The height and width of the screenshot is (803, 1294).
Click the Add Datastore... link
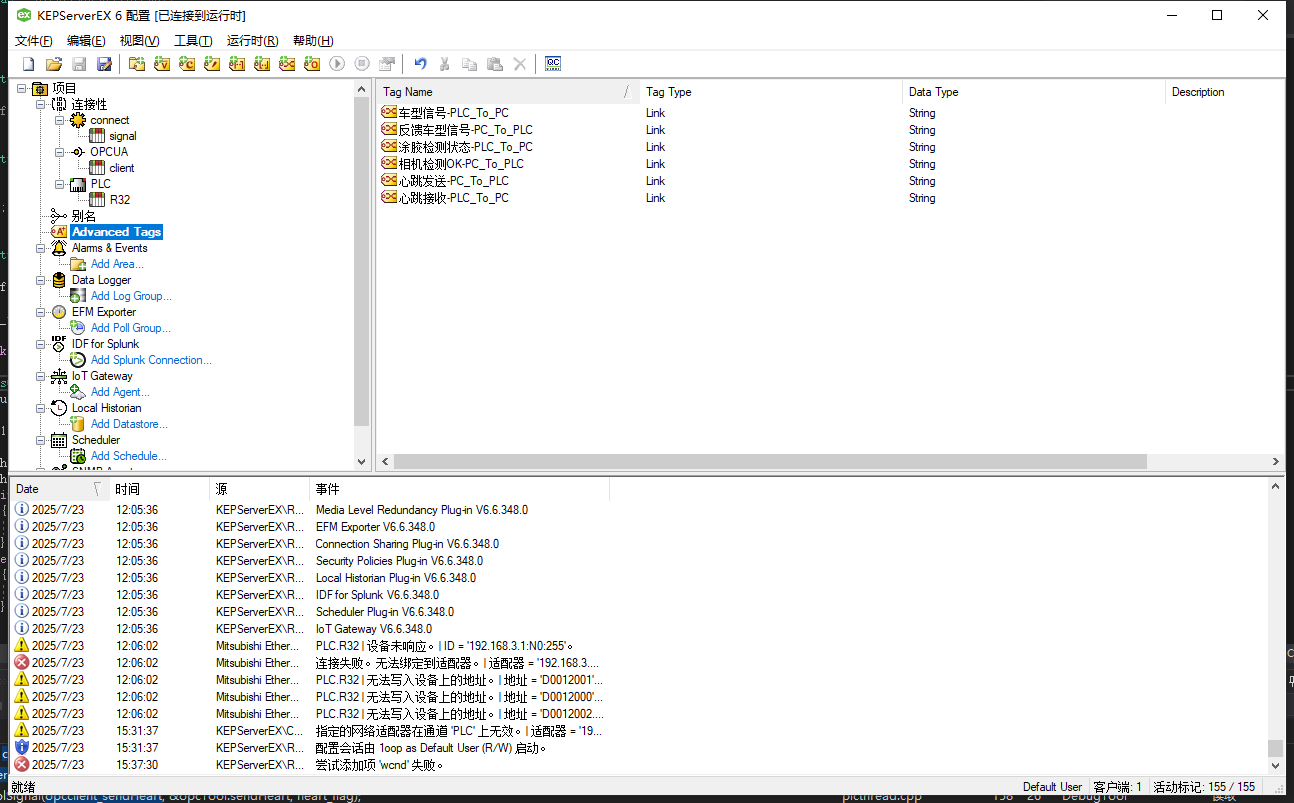(129, 424)
